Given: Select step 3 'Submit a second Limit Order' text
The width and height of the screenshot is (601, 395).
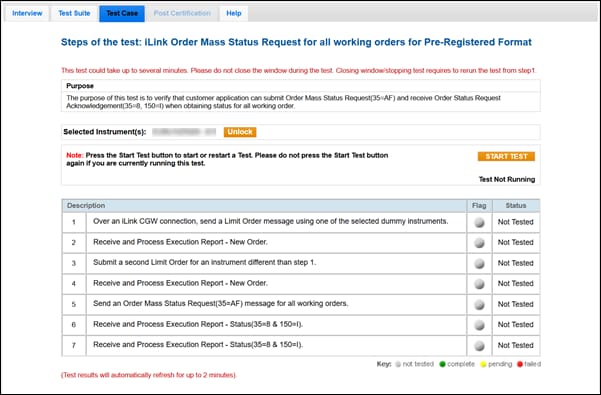Looking at the screenshot, I should [x=205, y=262].
